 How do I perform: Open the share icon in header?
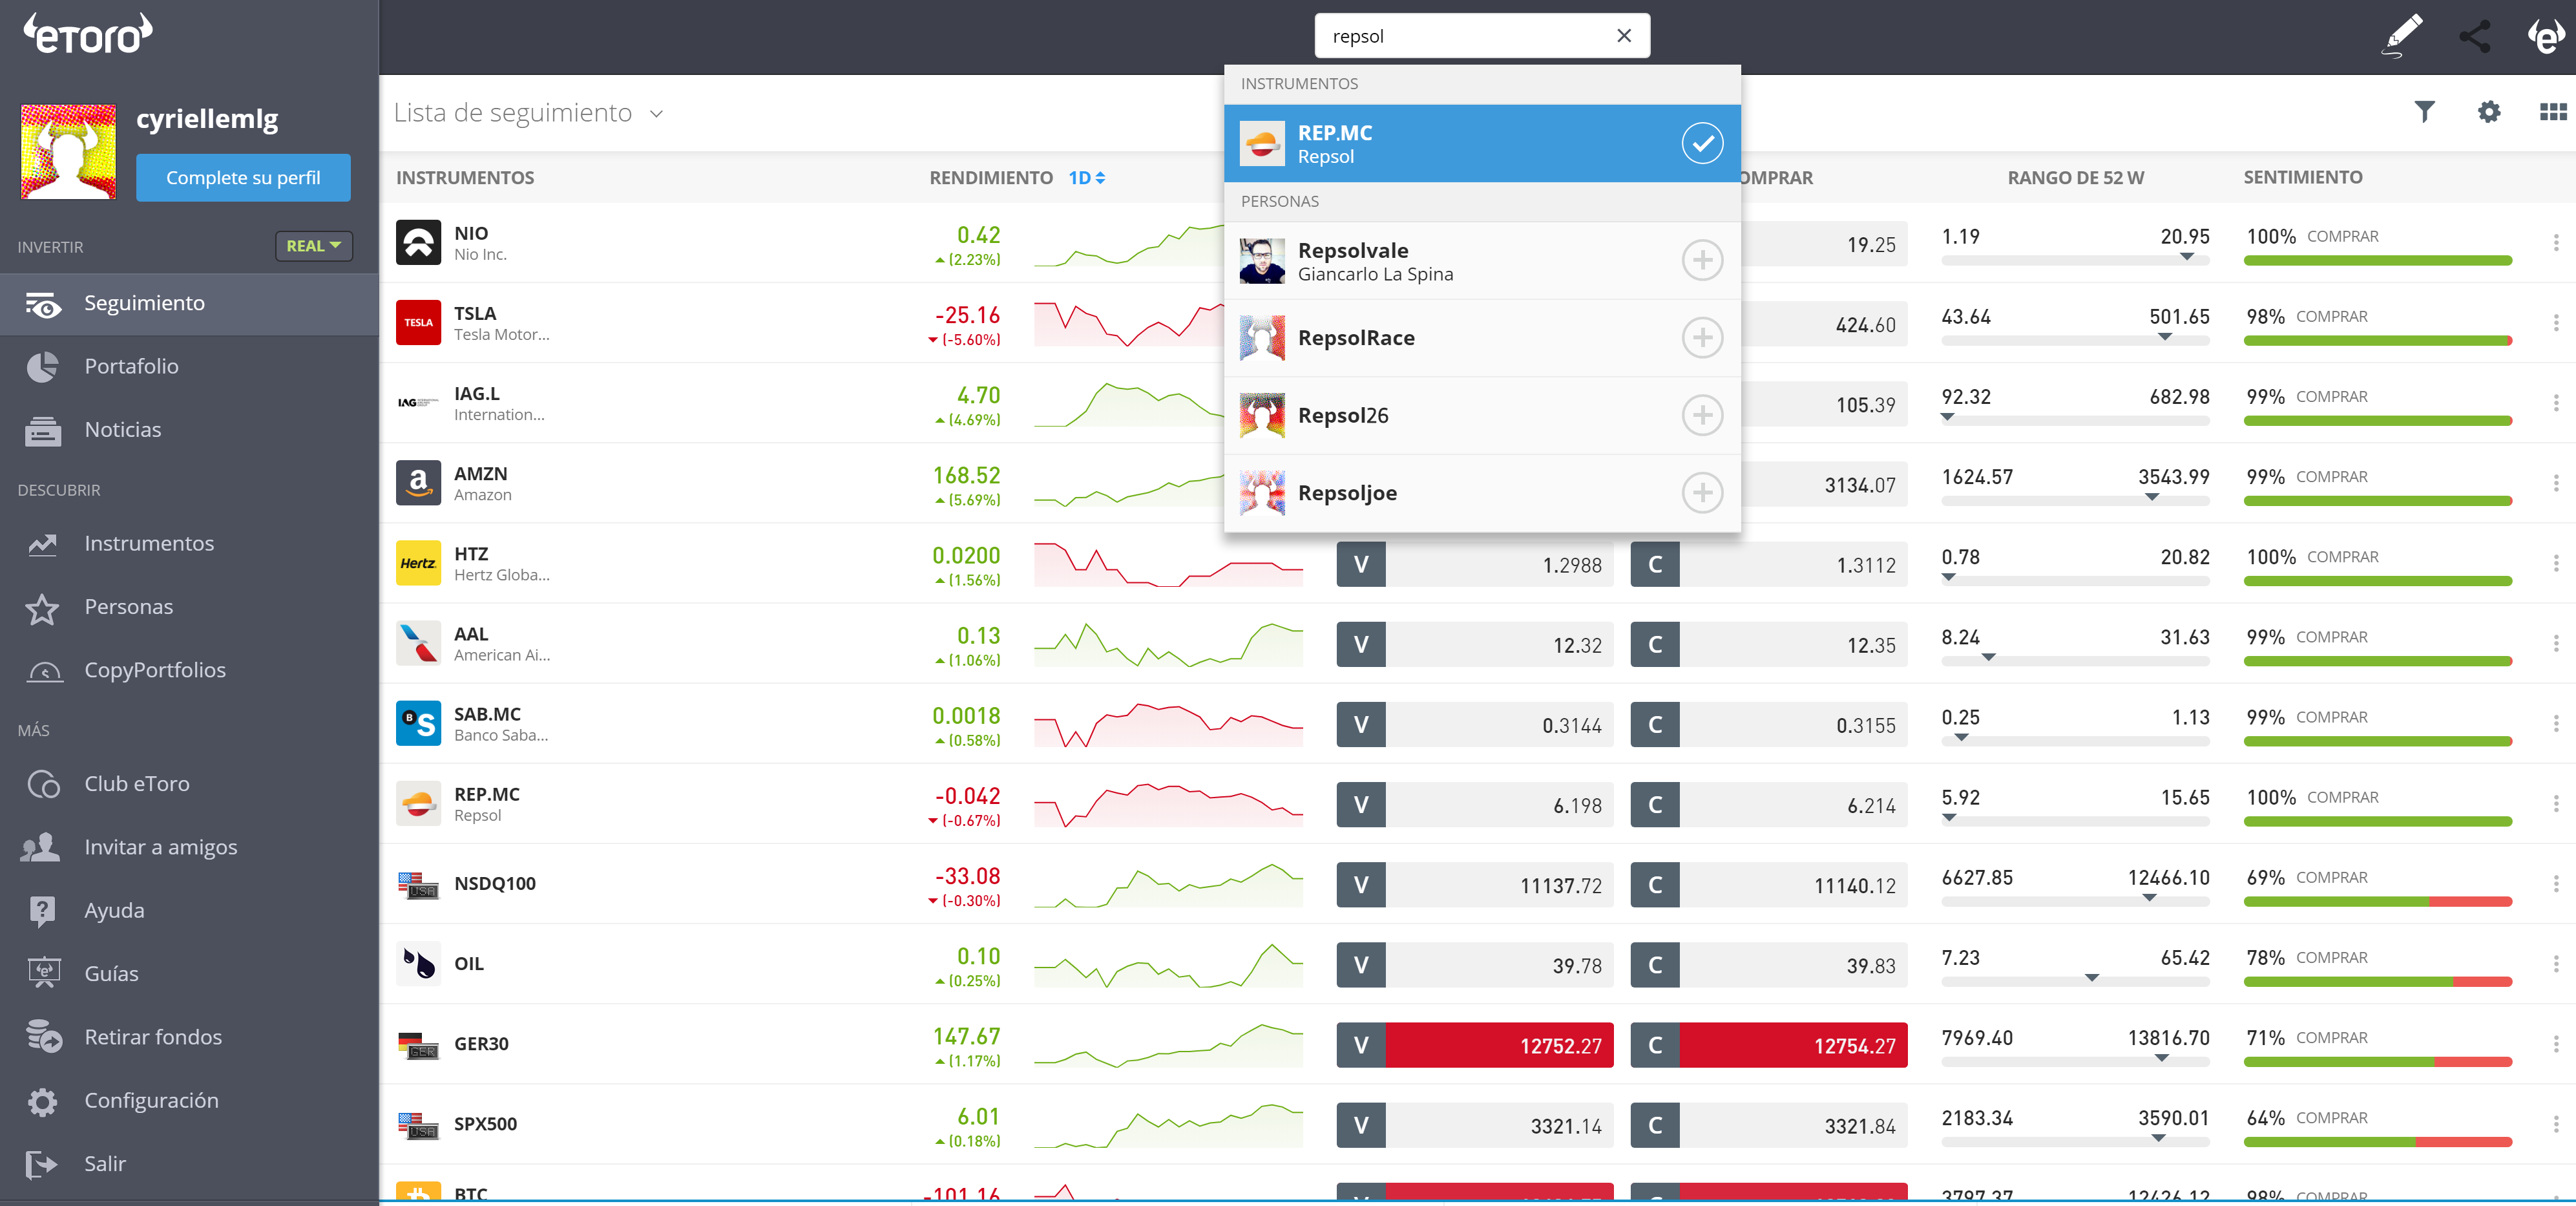tap(2475, 36)
